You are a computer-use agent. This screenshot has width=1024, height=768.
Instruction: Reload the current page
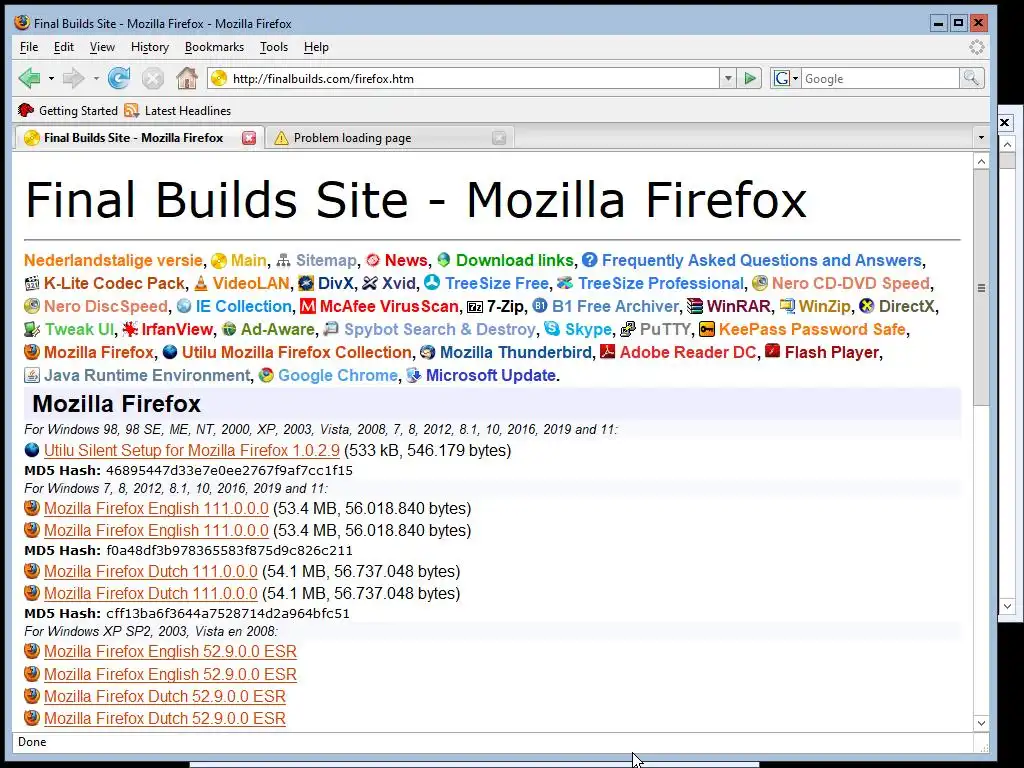pyautogui.click(x=119, y=78)
